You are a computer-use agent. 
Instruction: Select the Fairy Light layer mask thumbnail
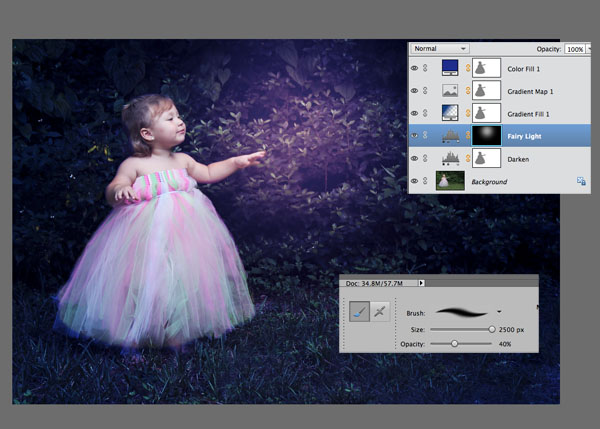[x=486, y=135]
